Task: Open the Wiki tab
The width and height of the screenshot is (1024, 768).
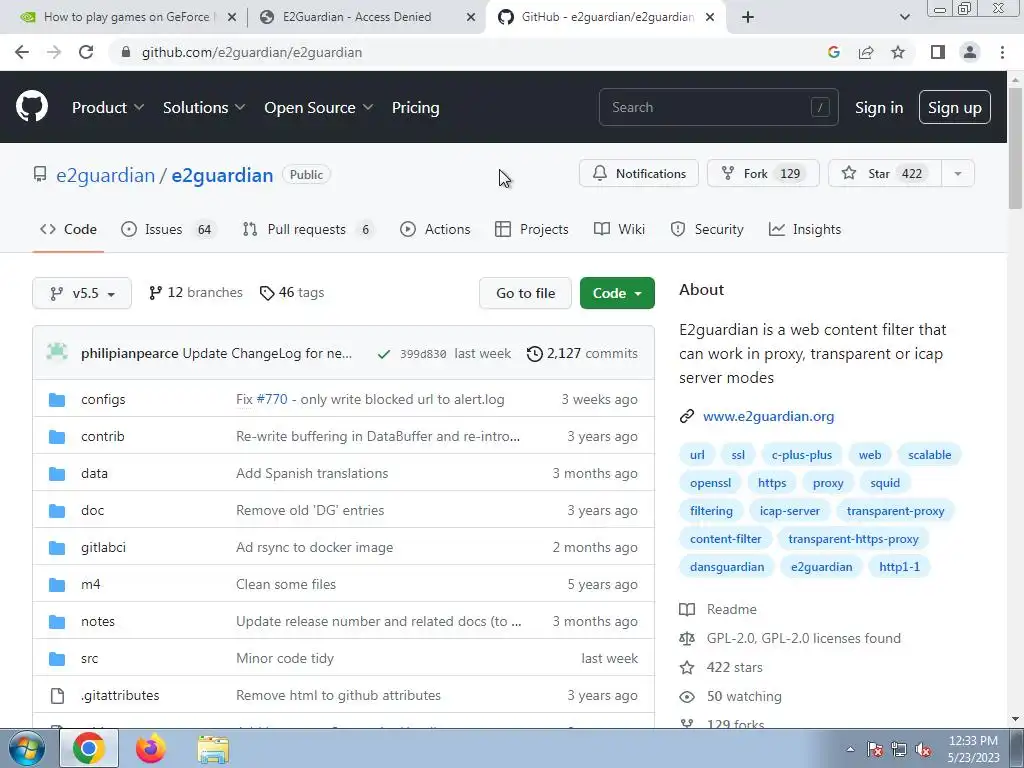Action: tap(619, 229)
